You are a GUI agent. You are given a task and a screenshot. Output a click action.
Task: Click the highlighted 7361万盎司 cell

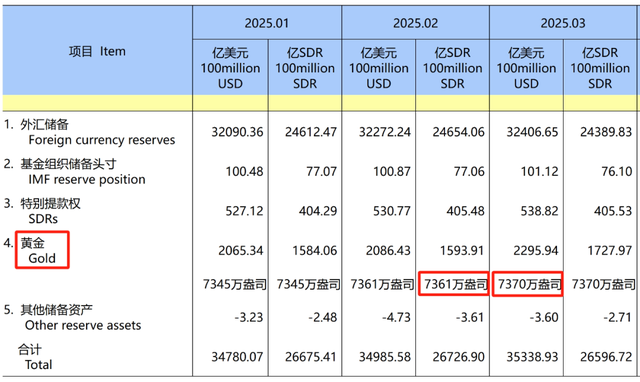(453, 284)
